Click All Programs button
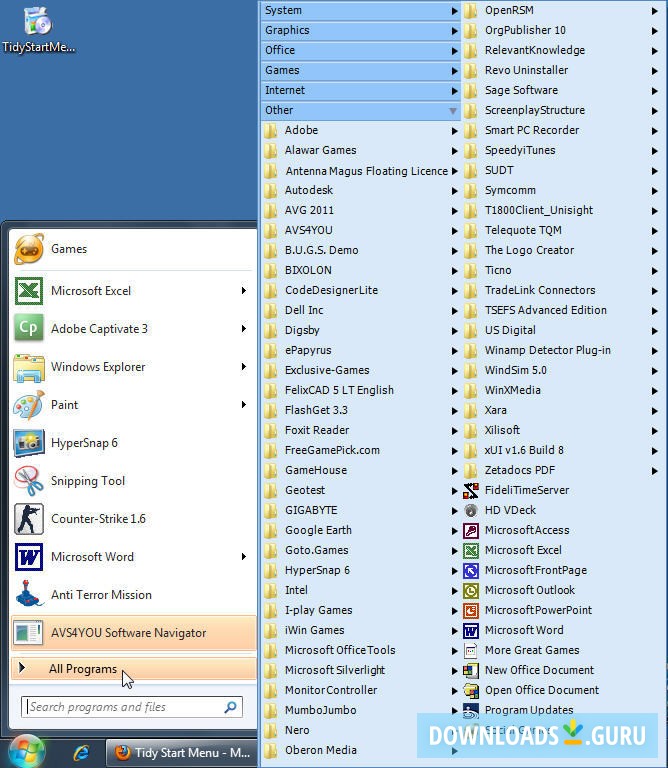The height and width of the screenshot is (768, 668). click(x=133, y=669)
